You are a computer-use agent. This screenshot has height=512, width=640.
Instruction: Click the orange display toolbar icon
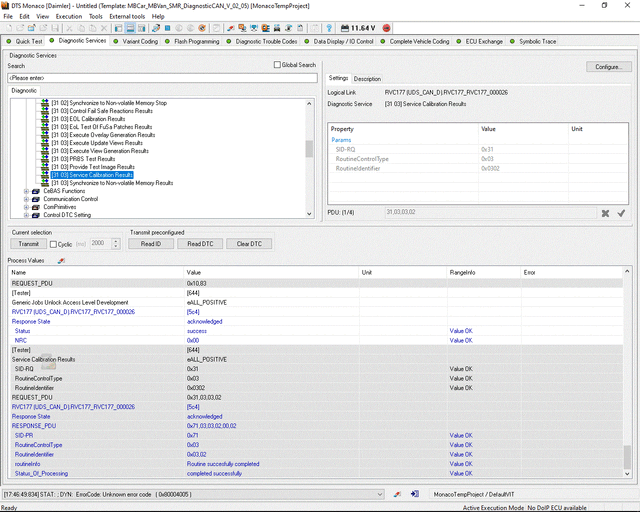[265, 28]
